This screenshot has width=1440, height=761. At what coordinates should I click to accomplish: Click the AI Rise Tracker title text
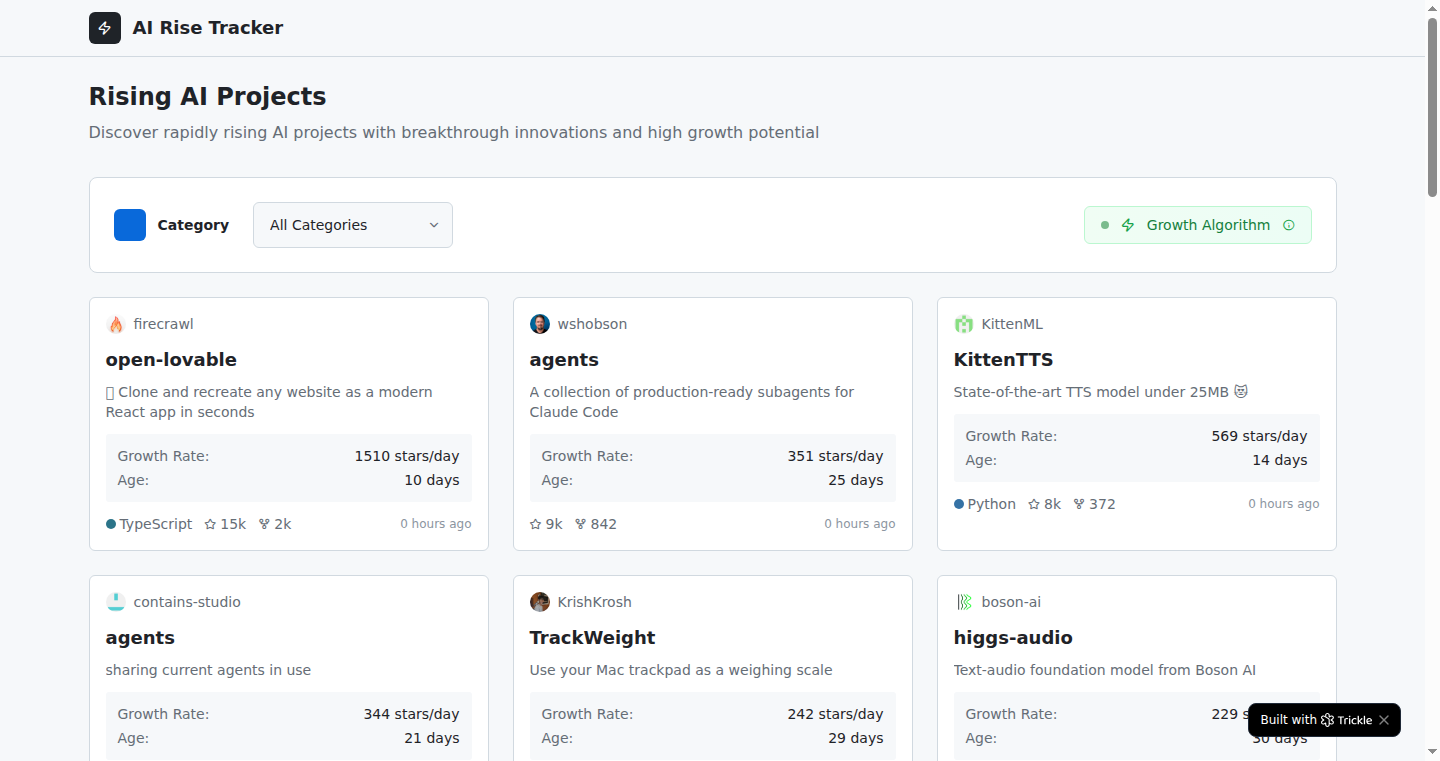[208, 28]
